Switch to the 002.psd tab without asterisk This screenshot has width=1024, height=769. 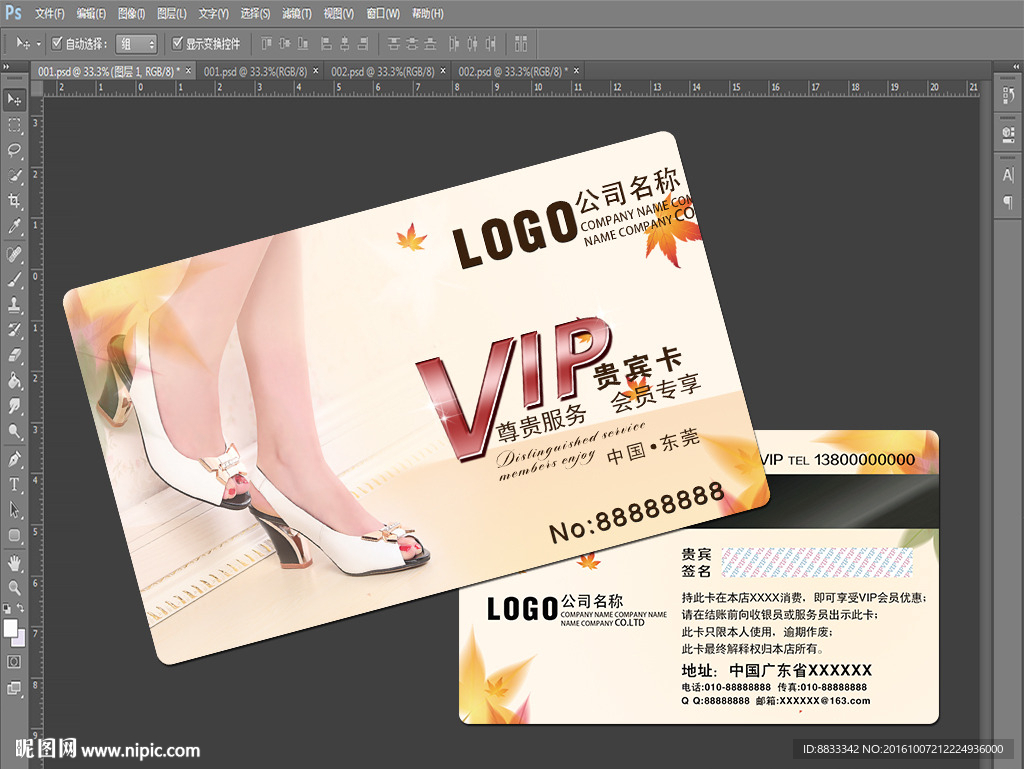383,71
